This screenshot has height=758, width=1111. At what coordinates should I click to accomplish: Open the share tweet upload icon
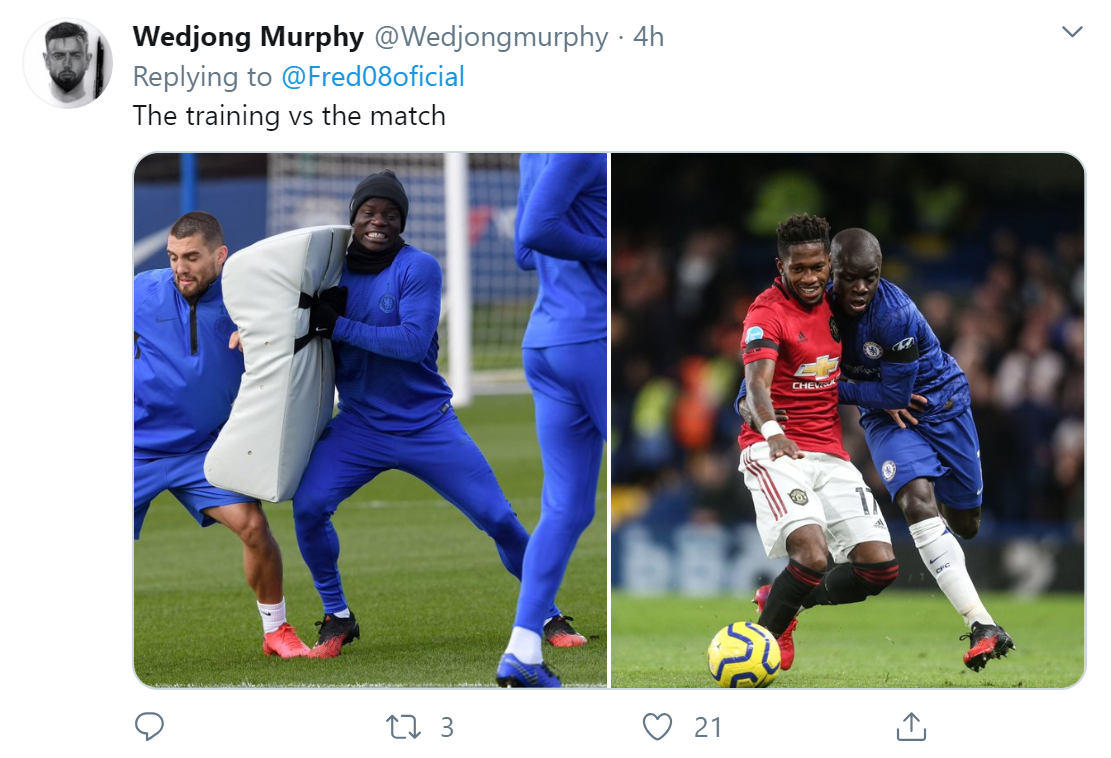[x=911, y=727]
